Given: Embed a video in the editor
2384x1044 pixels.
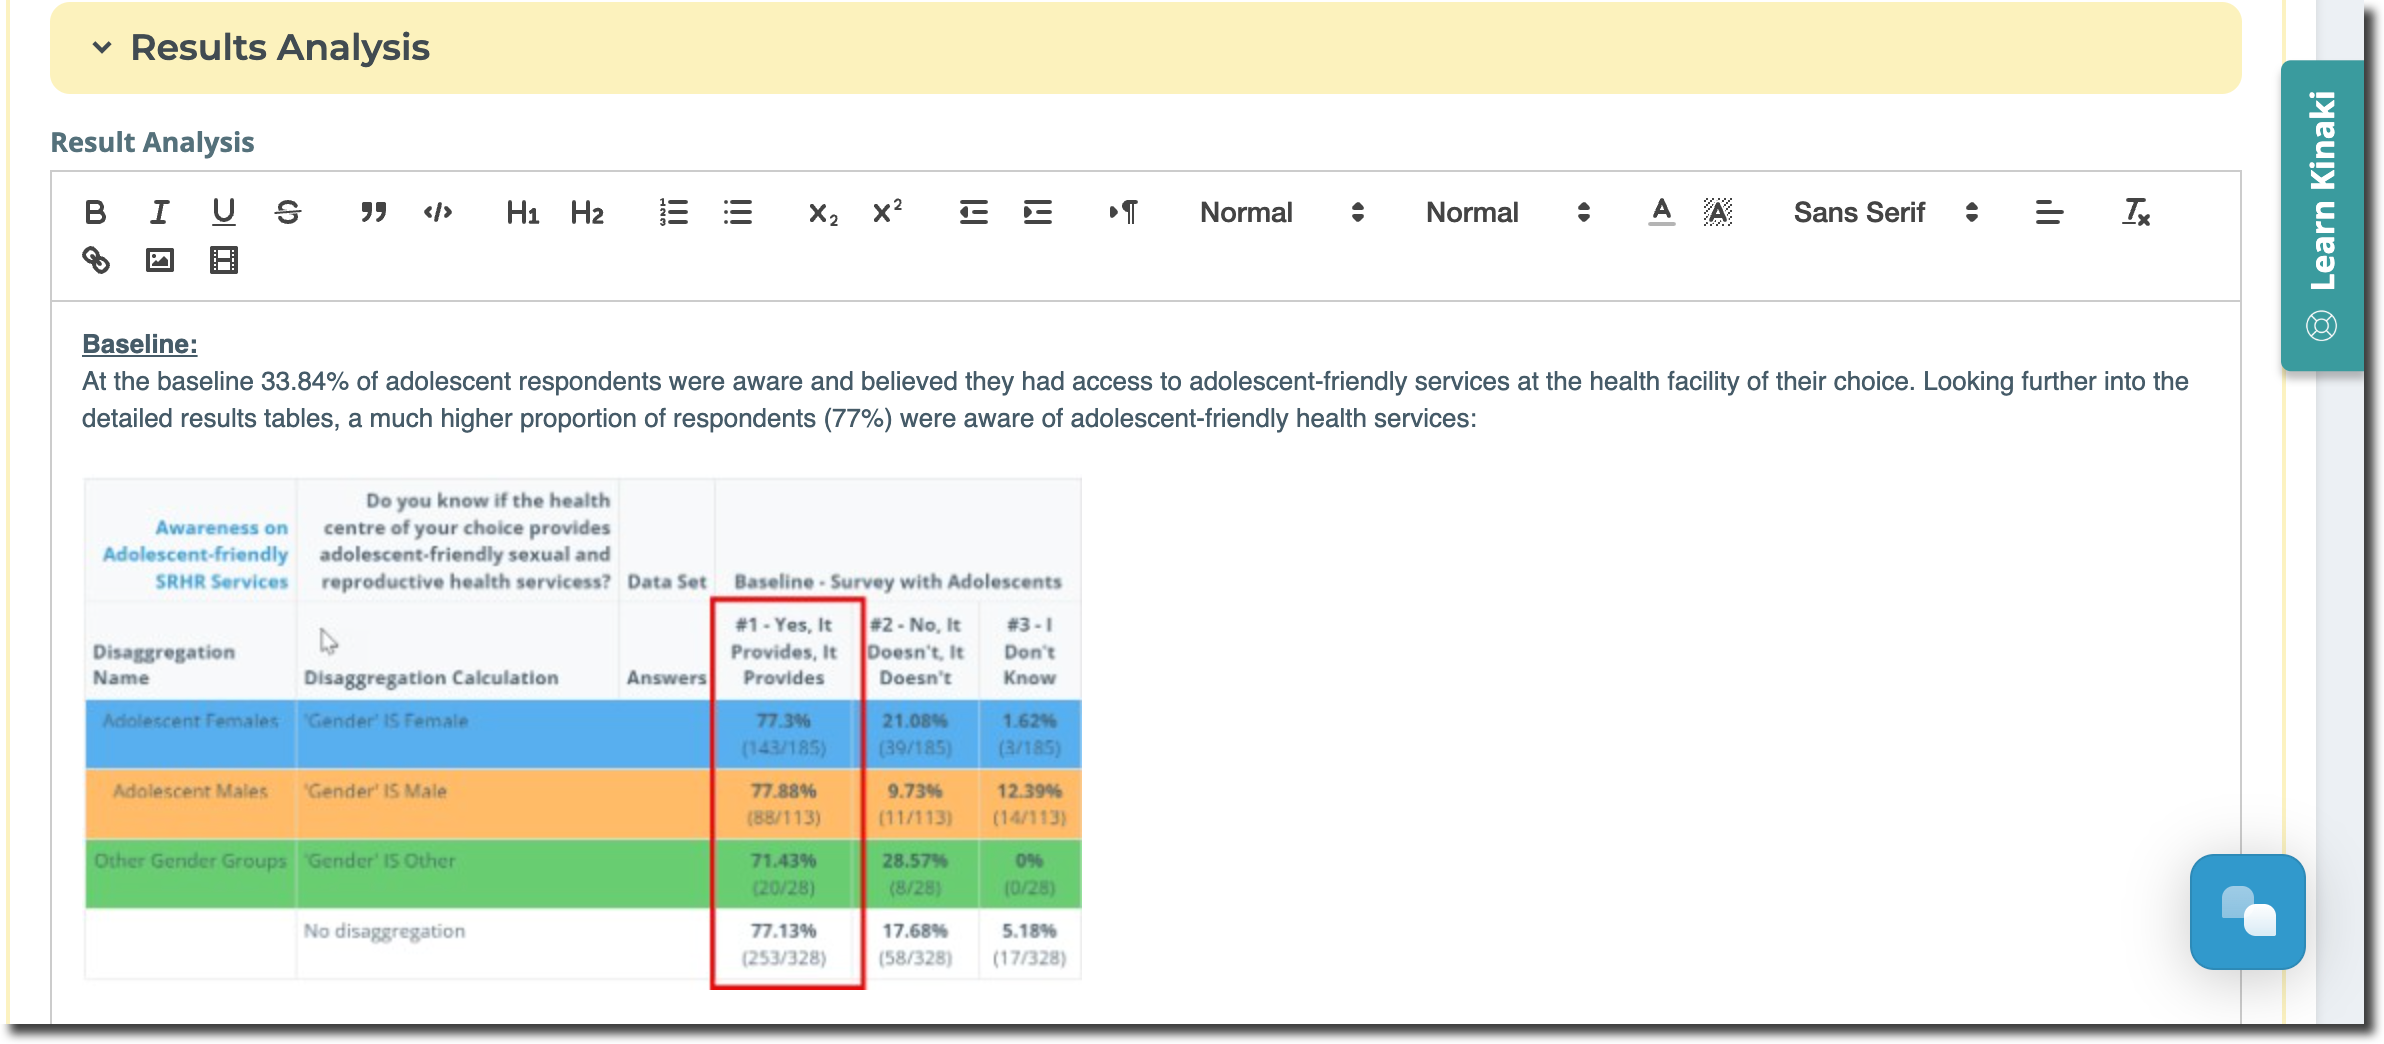Looking at the screenshot, I should coord(223,260).
